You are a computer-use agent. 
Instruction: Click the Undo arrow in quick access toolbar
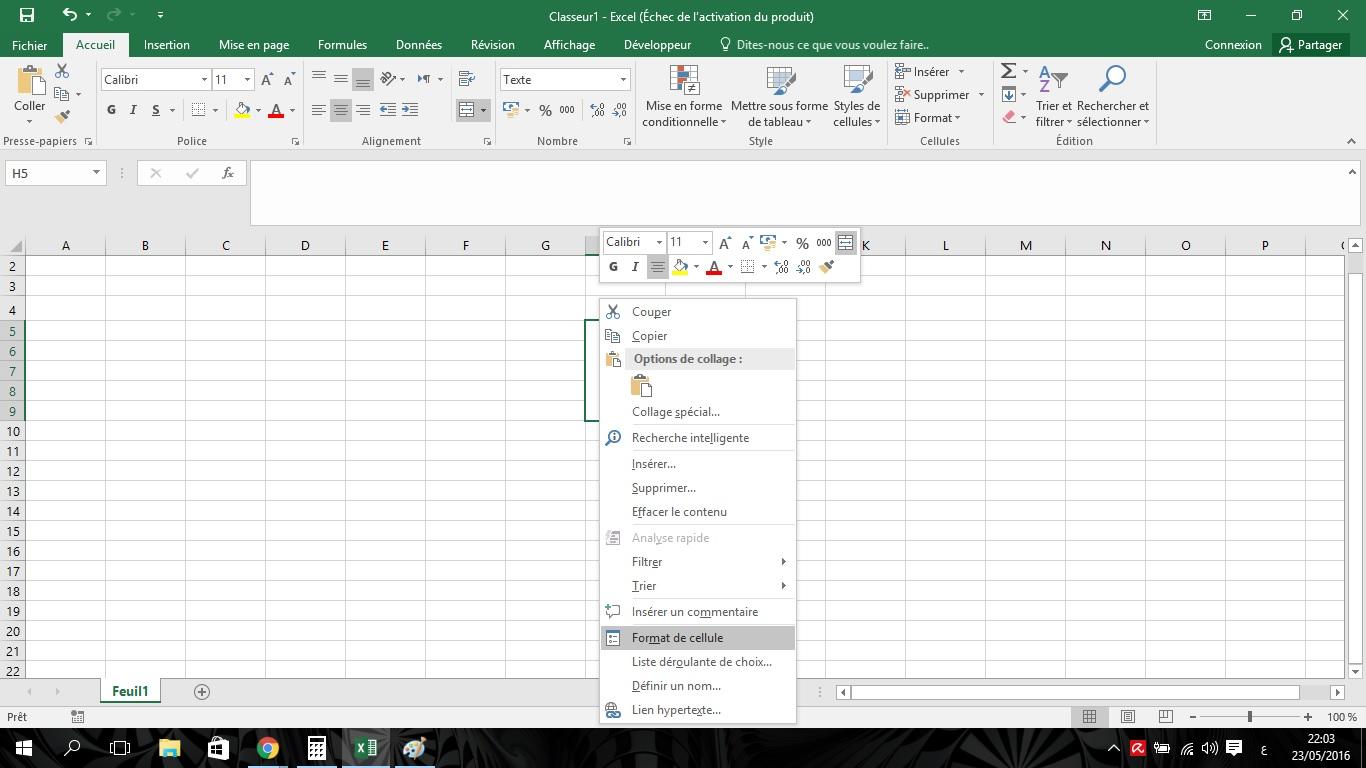(x=69, y=15)
